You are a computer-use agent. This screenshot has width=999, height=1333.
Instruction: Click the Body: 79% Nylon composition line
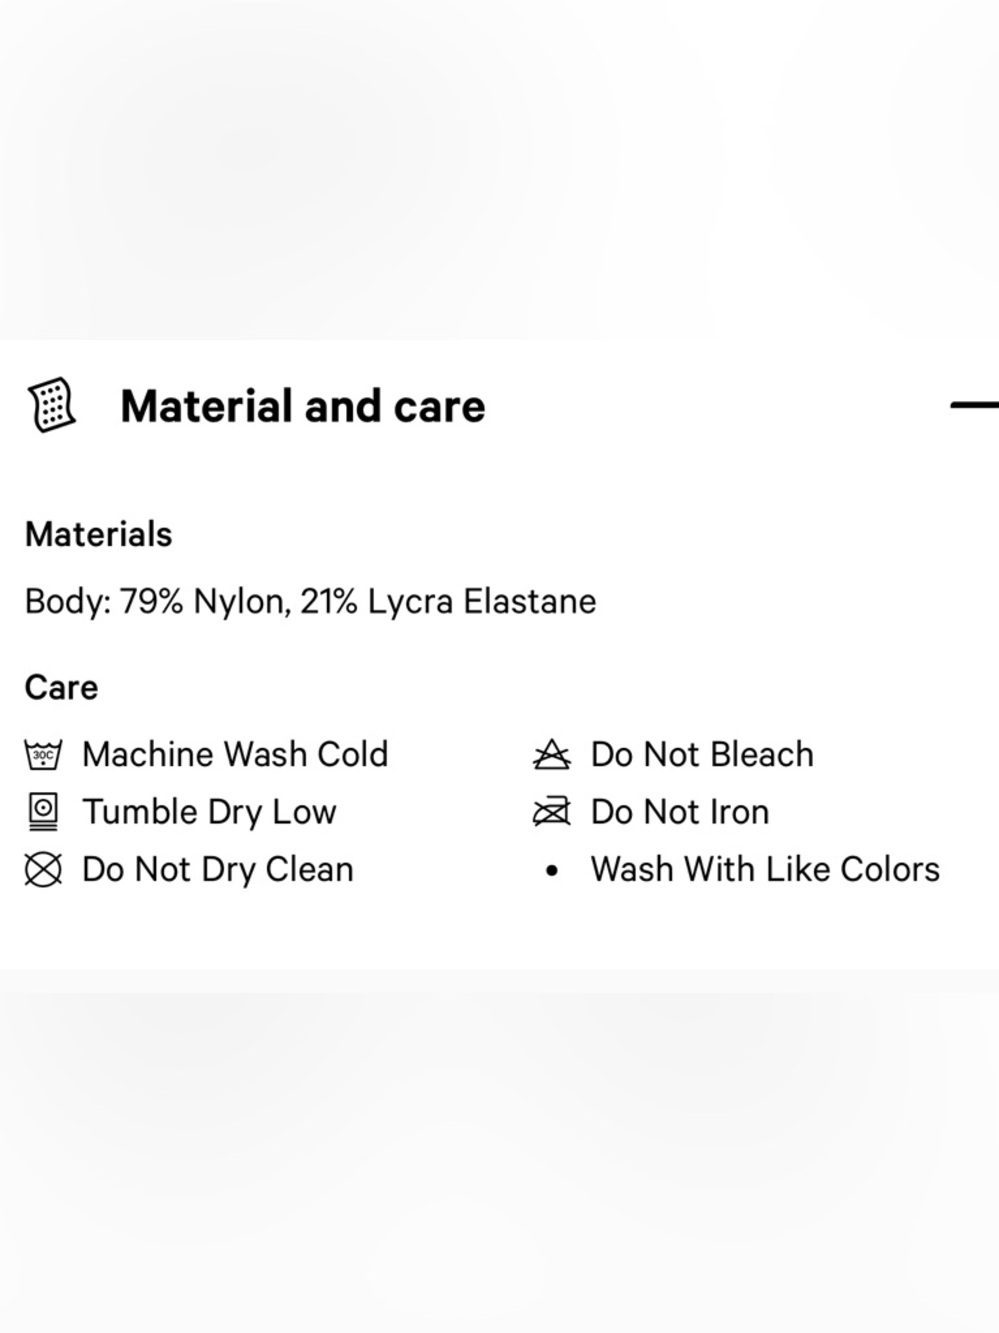(x=310, y=601)
